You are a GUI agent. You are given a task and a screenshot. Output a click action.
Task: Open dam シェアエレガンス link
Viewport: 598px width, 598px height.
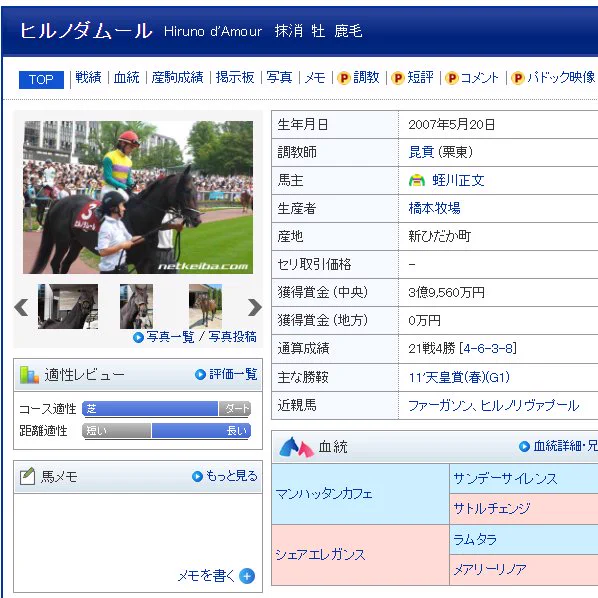pyautogui.click(x=320, y=555)
